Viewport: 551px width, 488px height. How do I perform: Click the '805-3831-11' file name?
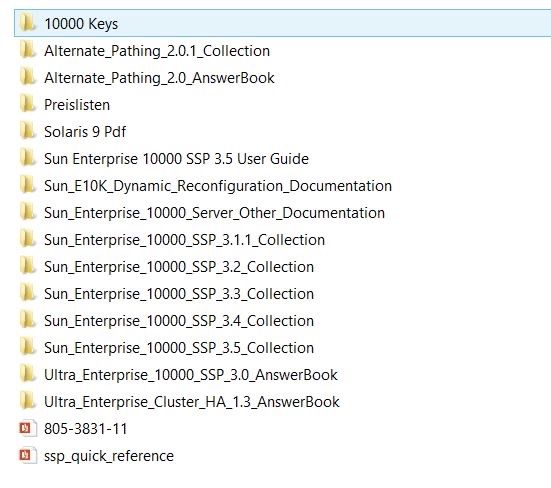(x=86, y=429)
